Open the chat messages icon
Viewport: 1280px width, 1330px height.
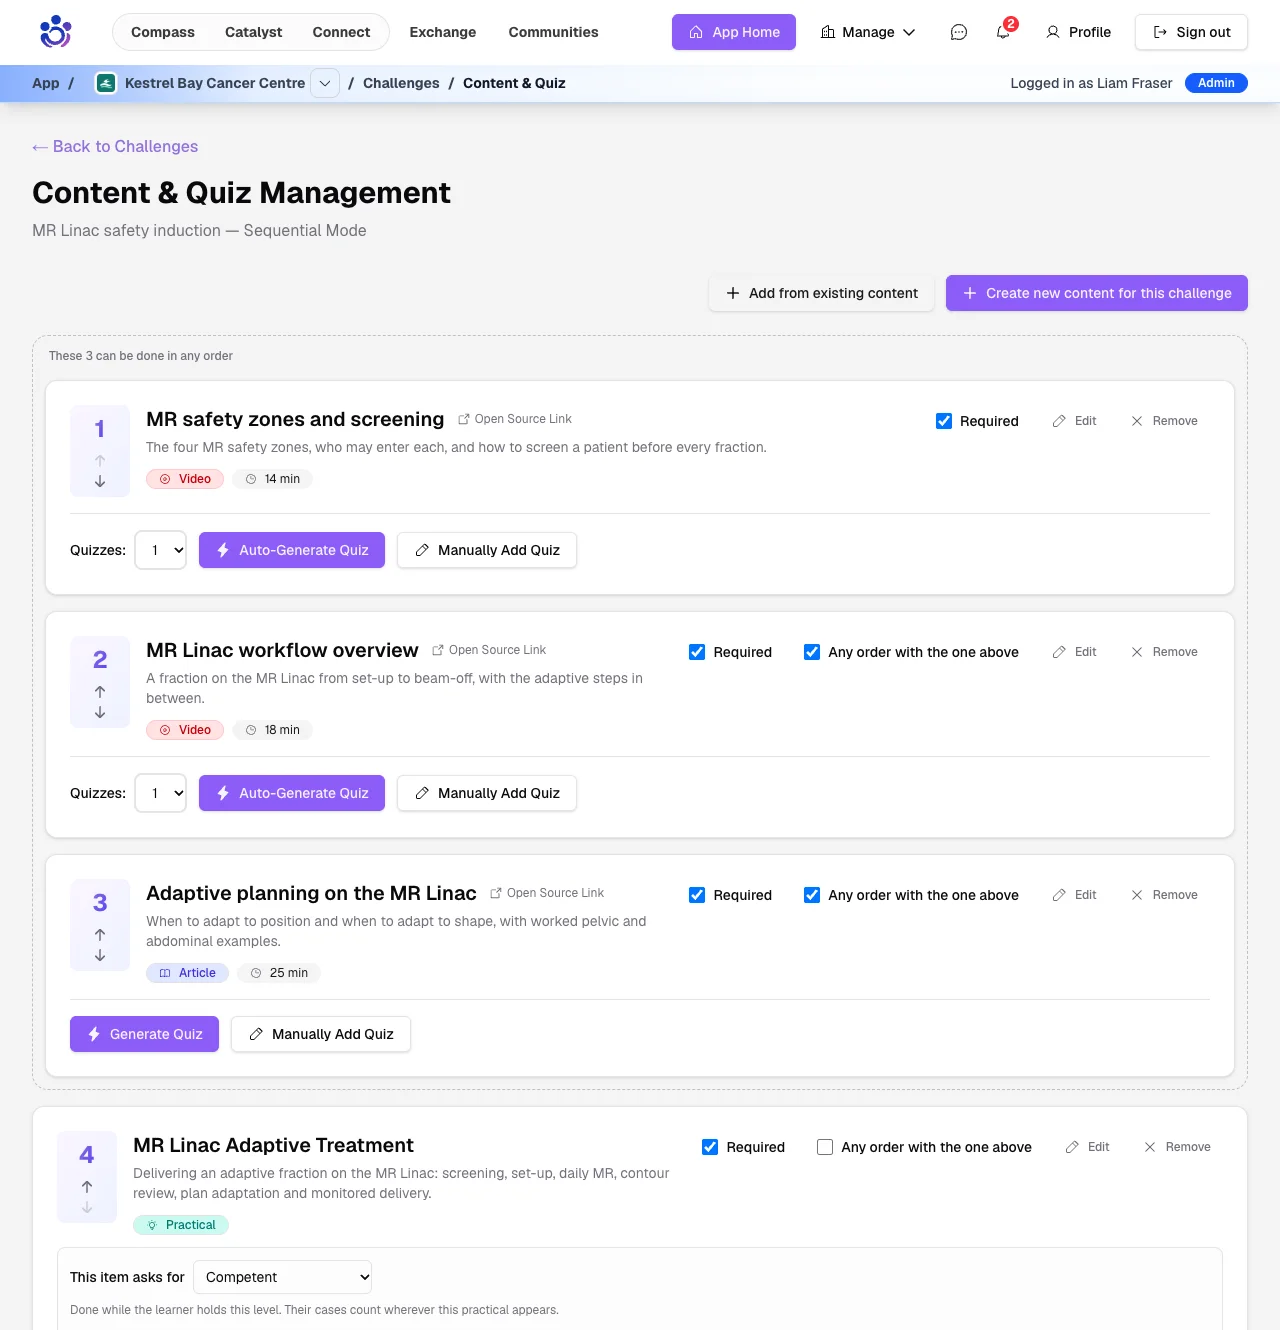(959, 32)
